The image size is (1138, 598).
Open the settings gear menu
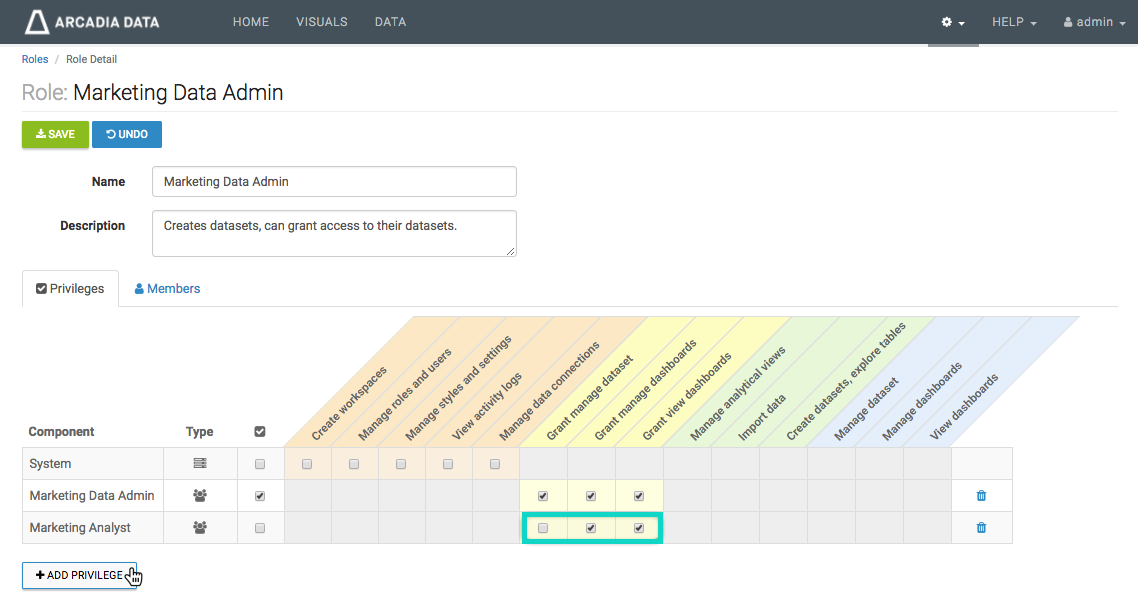click(952, 22)
